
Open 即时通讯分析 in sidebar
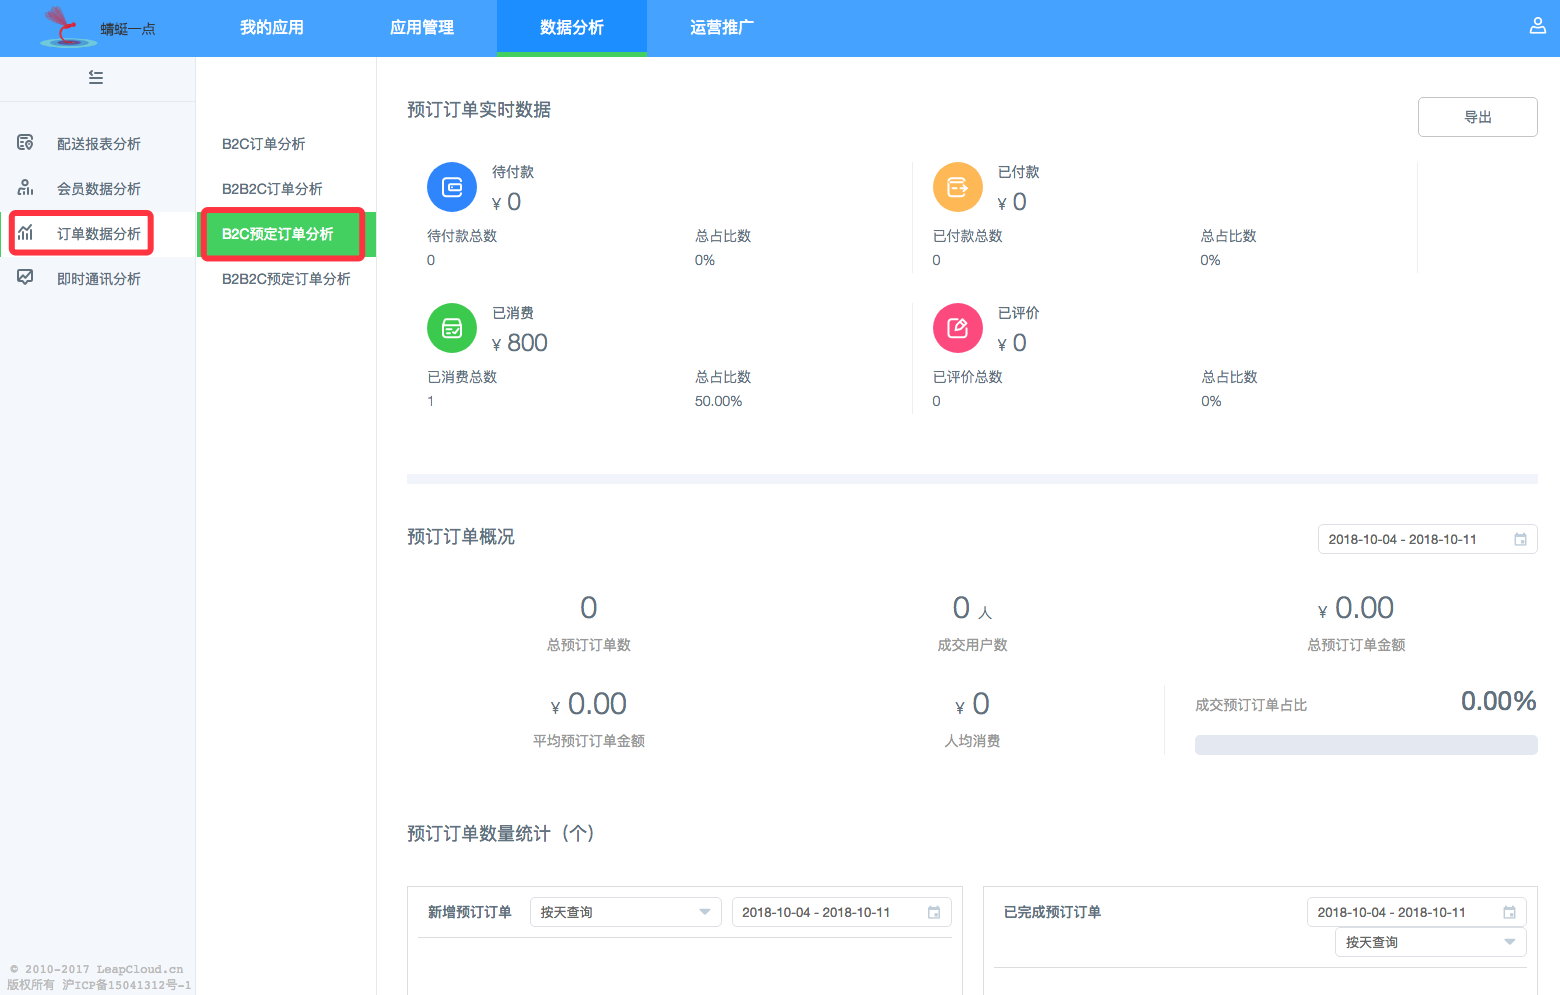coord(98,279)
